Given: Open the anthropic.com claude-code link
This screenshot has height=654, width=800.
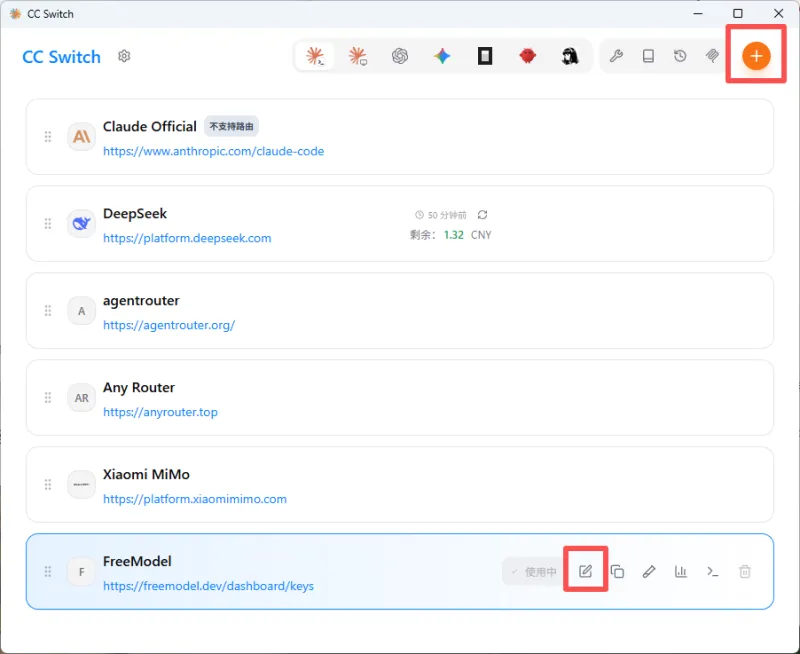Looking at the screenshot, I should pyautogui.click(x=213, y=151).
